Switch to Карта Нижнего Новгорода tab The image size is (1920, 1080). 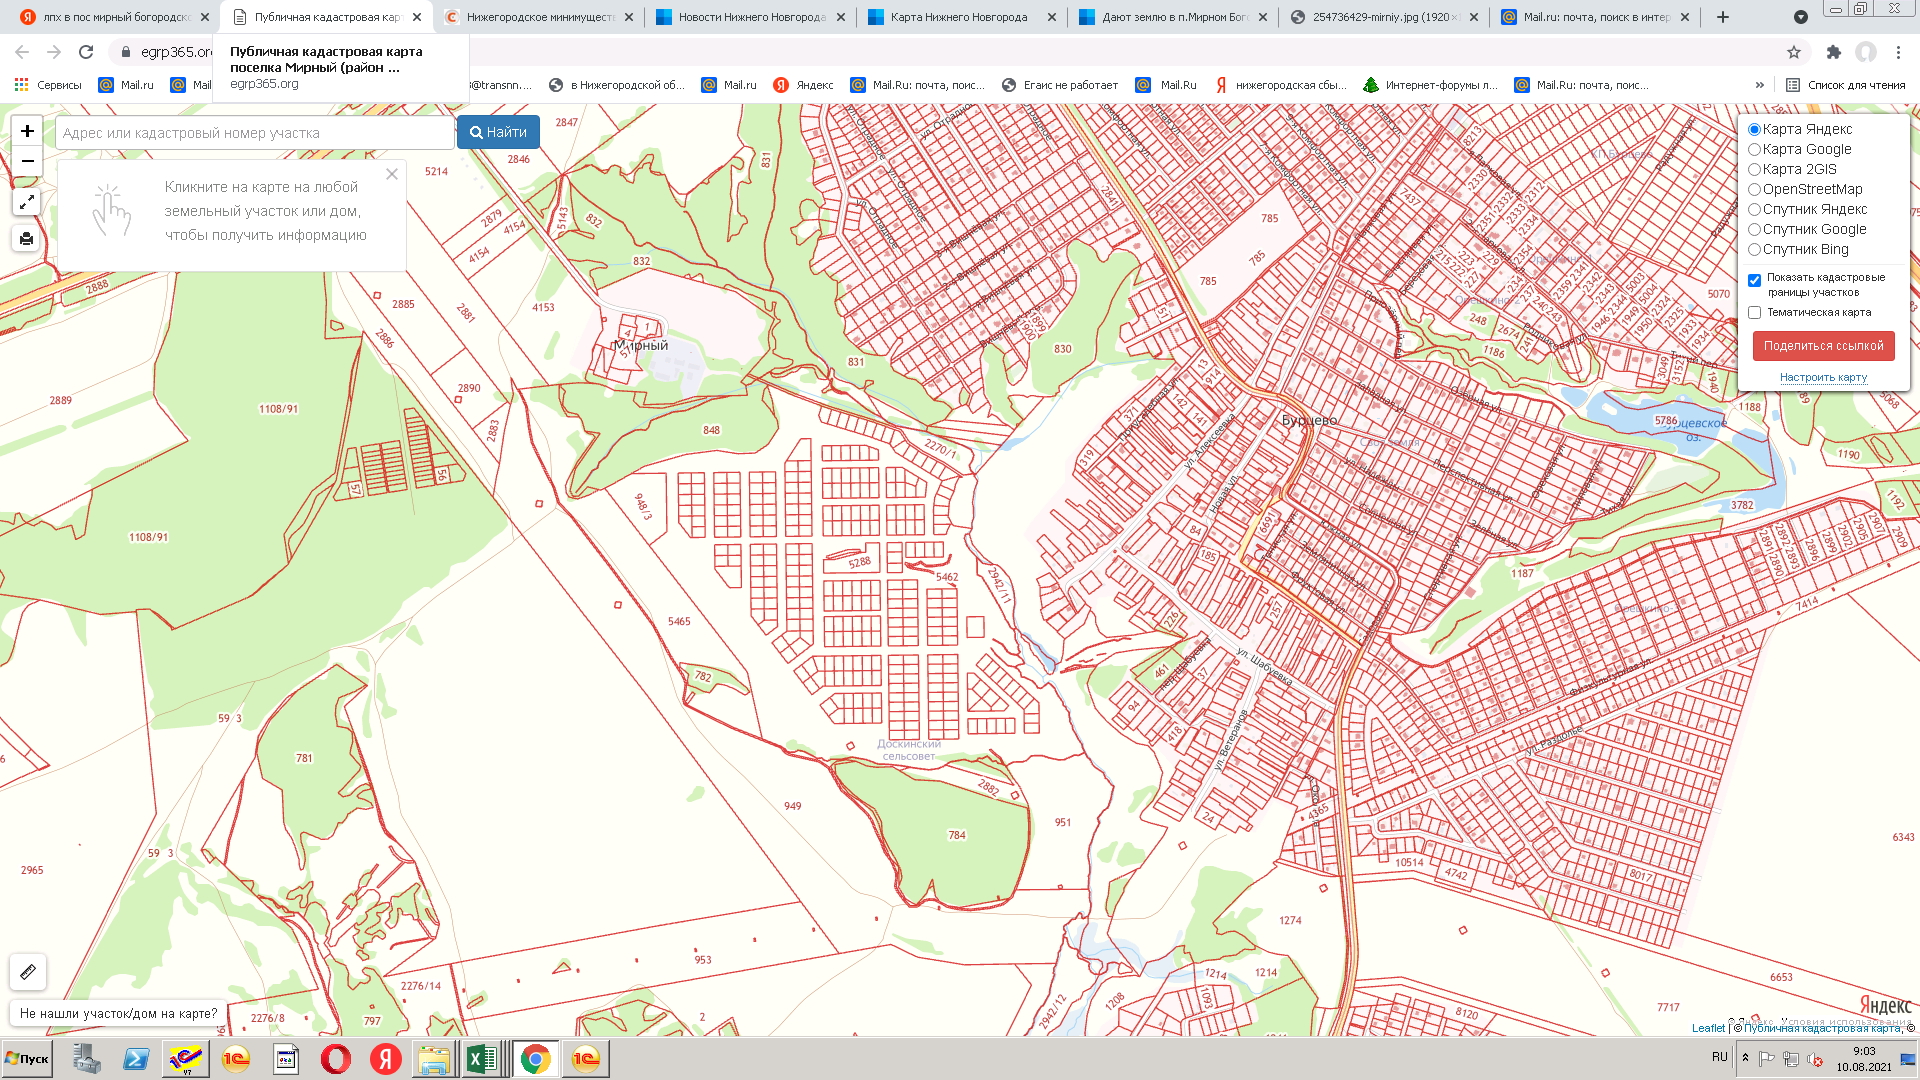coord(958,17)
